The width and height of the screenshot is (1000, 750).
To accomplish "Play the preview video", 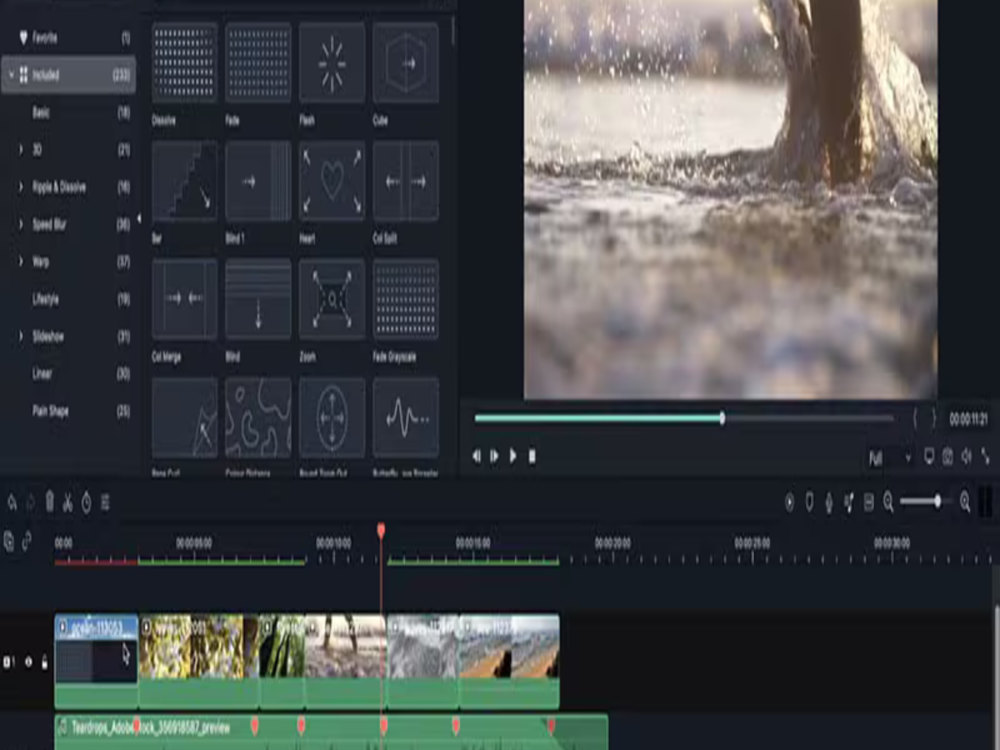I will 513,457.
